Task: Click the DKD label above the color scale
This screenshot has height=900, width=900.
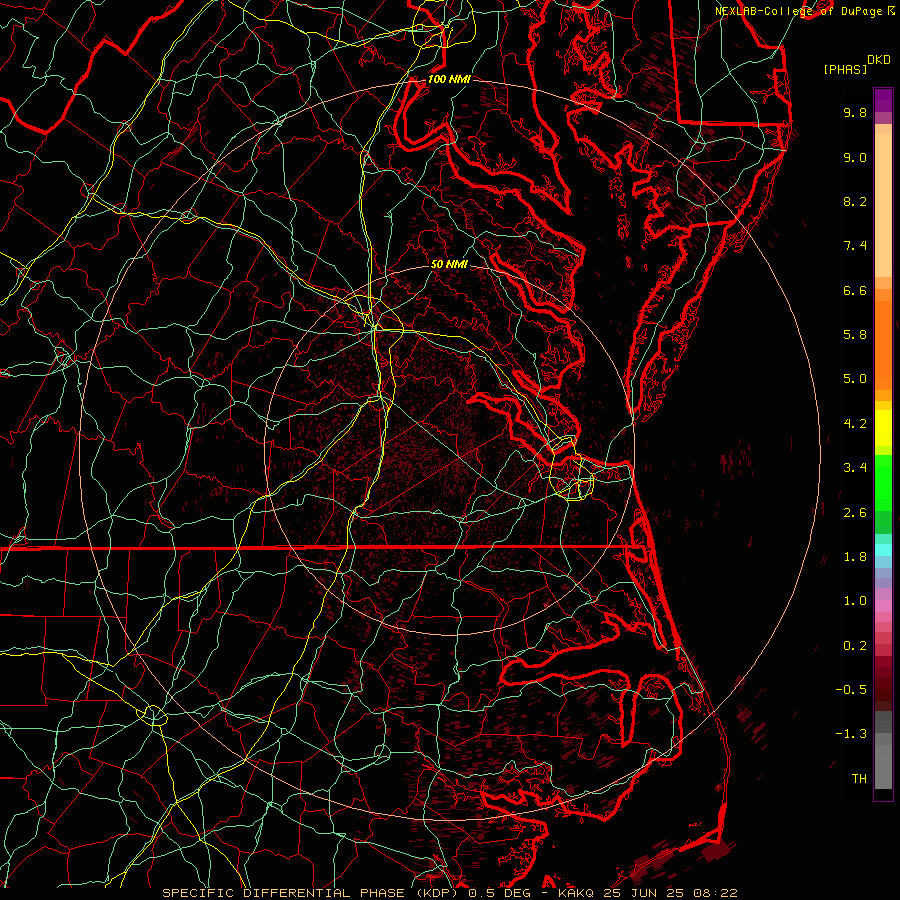Action: pyautogui.click(x=878, y=60)
